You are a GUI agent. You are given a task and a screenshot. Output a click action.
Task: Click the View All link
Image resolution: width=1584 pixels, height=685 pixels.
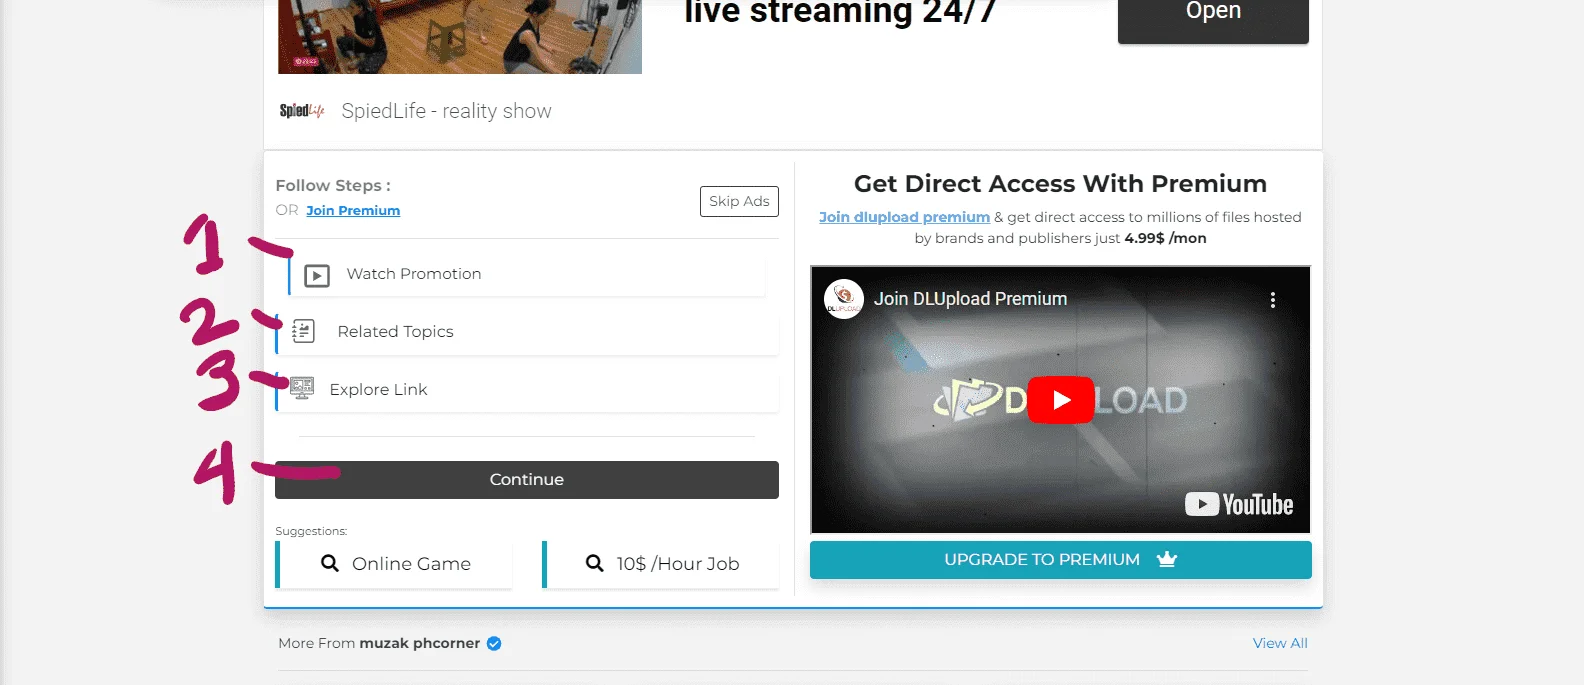[x=1280, y=643]
